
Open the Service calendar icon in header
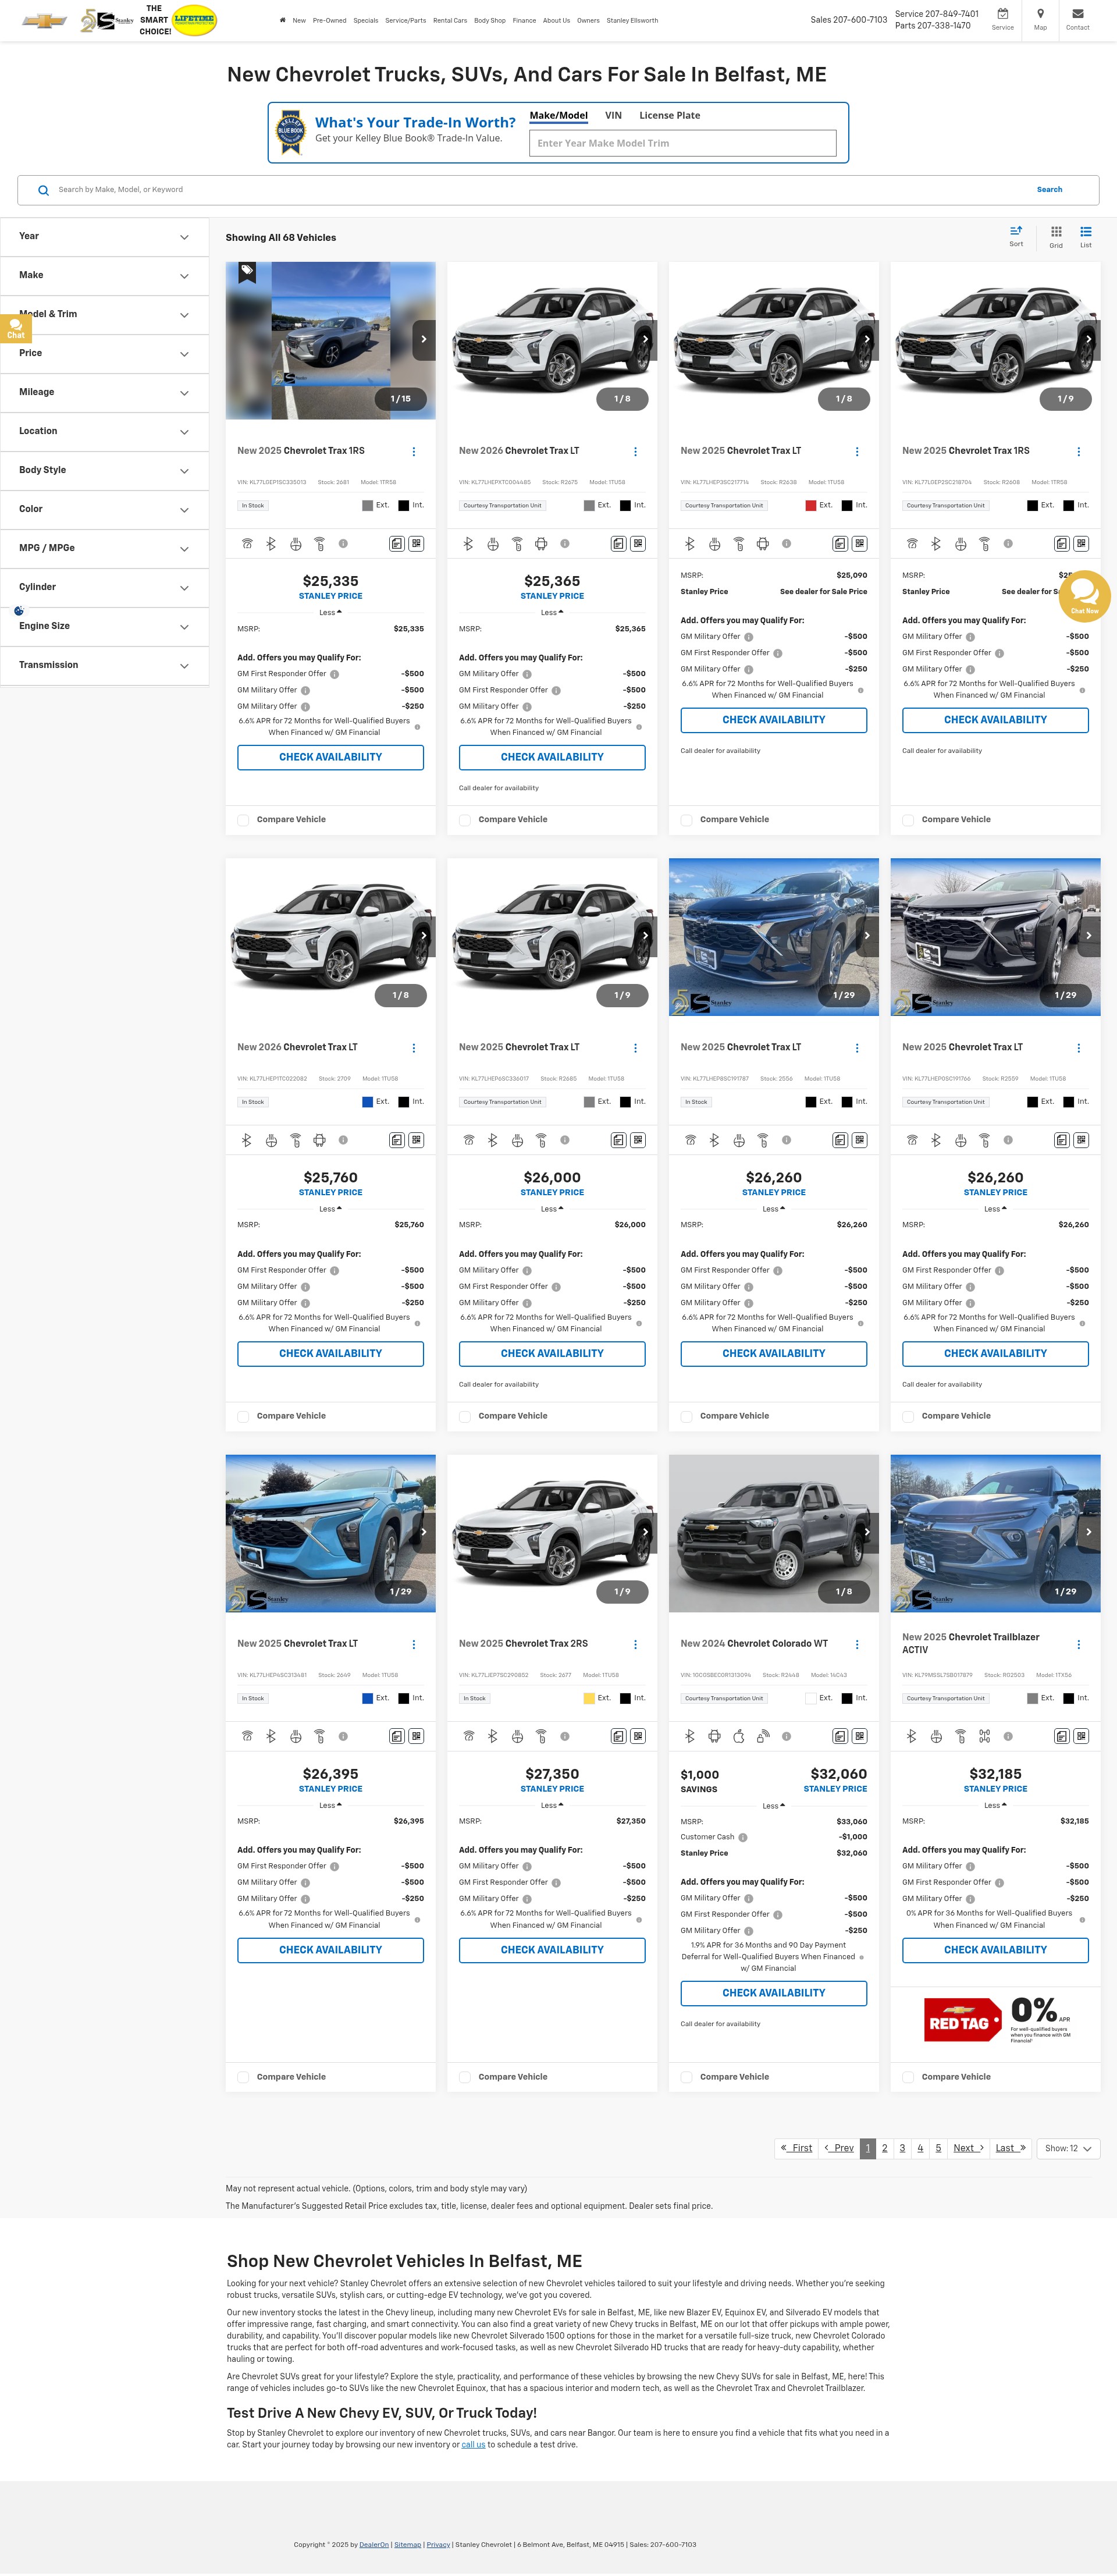1002,14
